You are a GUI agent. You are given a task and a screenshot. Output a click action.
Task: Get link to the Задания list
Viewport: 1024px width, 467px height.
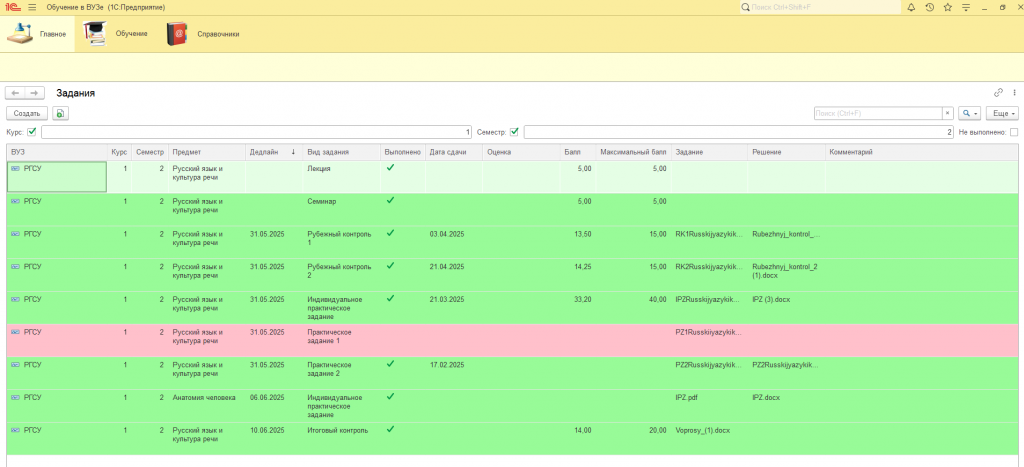[x=998, y=93]
